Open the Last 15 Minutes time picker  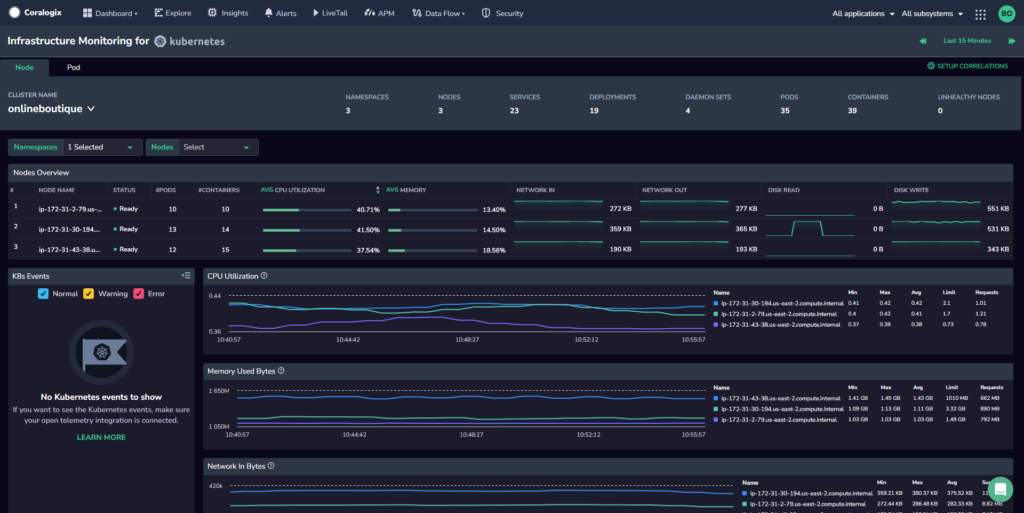point(967,41)
